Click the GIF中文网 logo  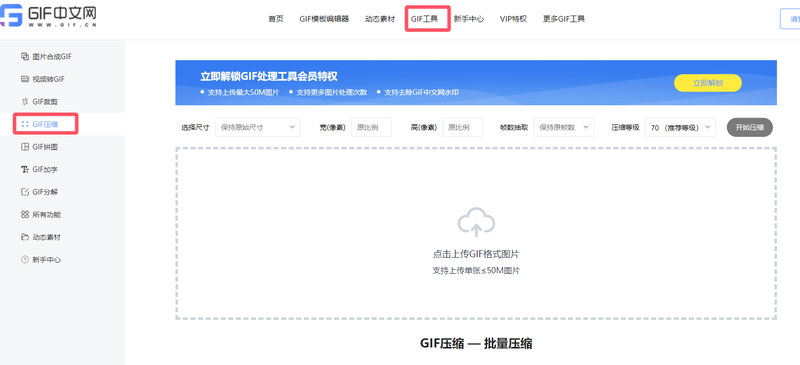coord(48,16)
